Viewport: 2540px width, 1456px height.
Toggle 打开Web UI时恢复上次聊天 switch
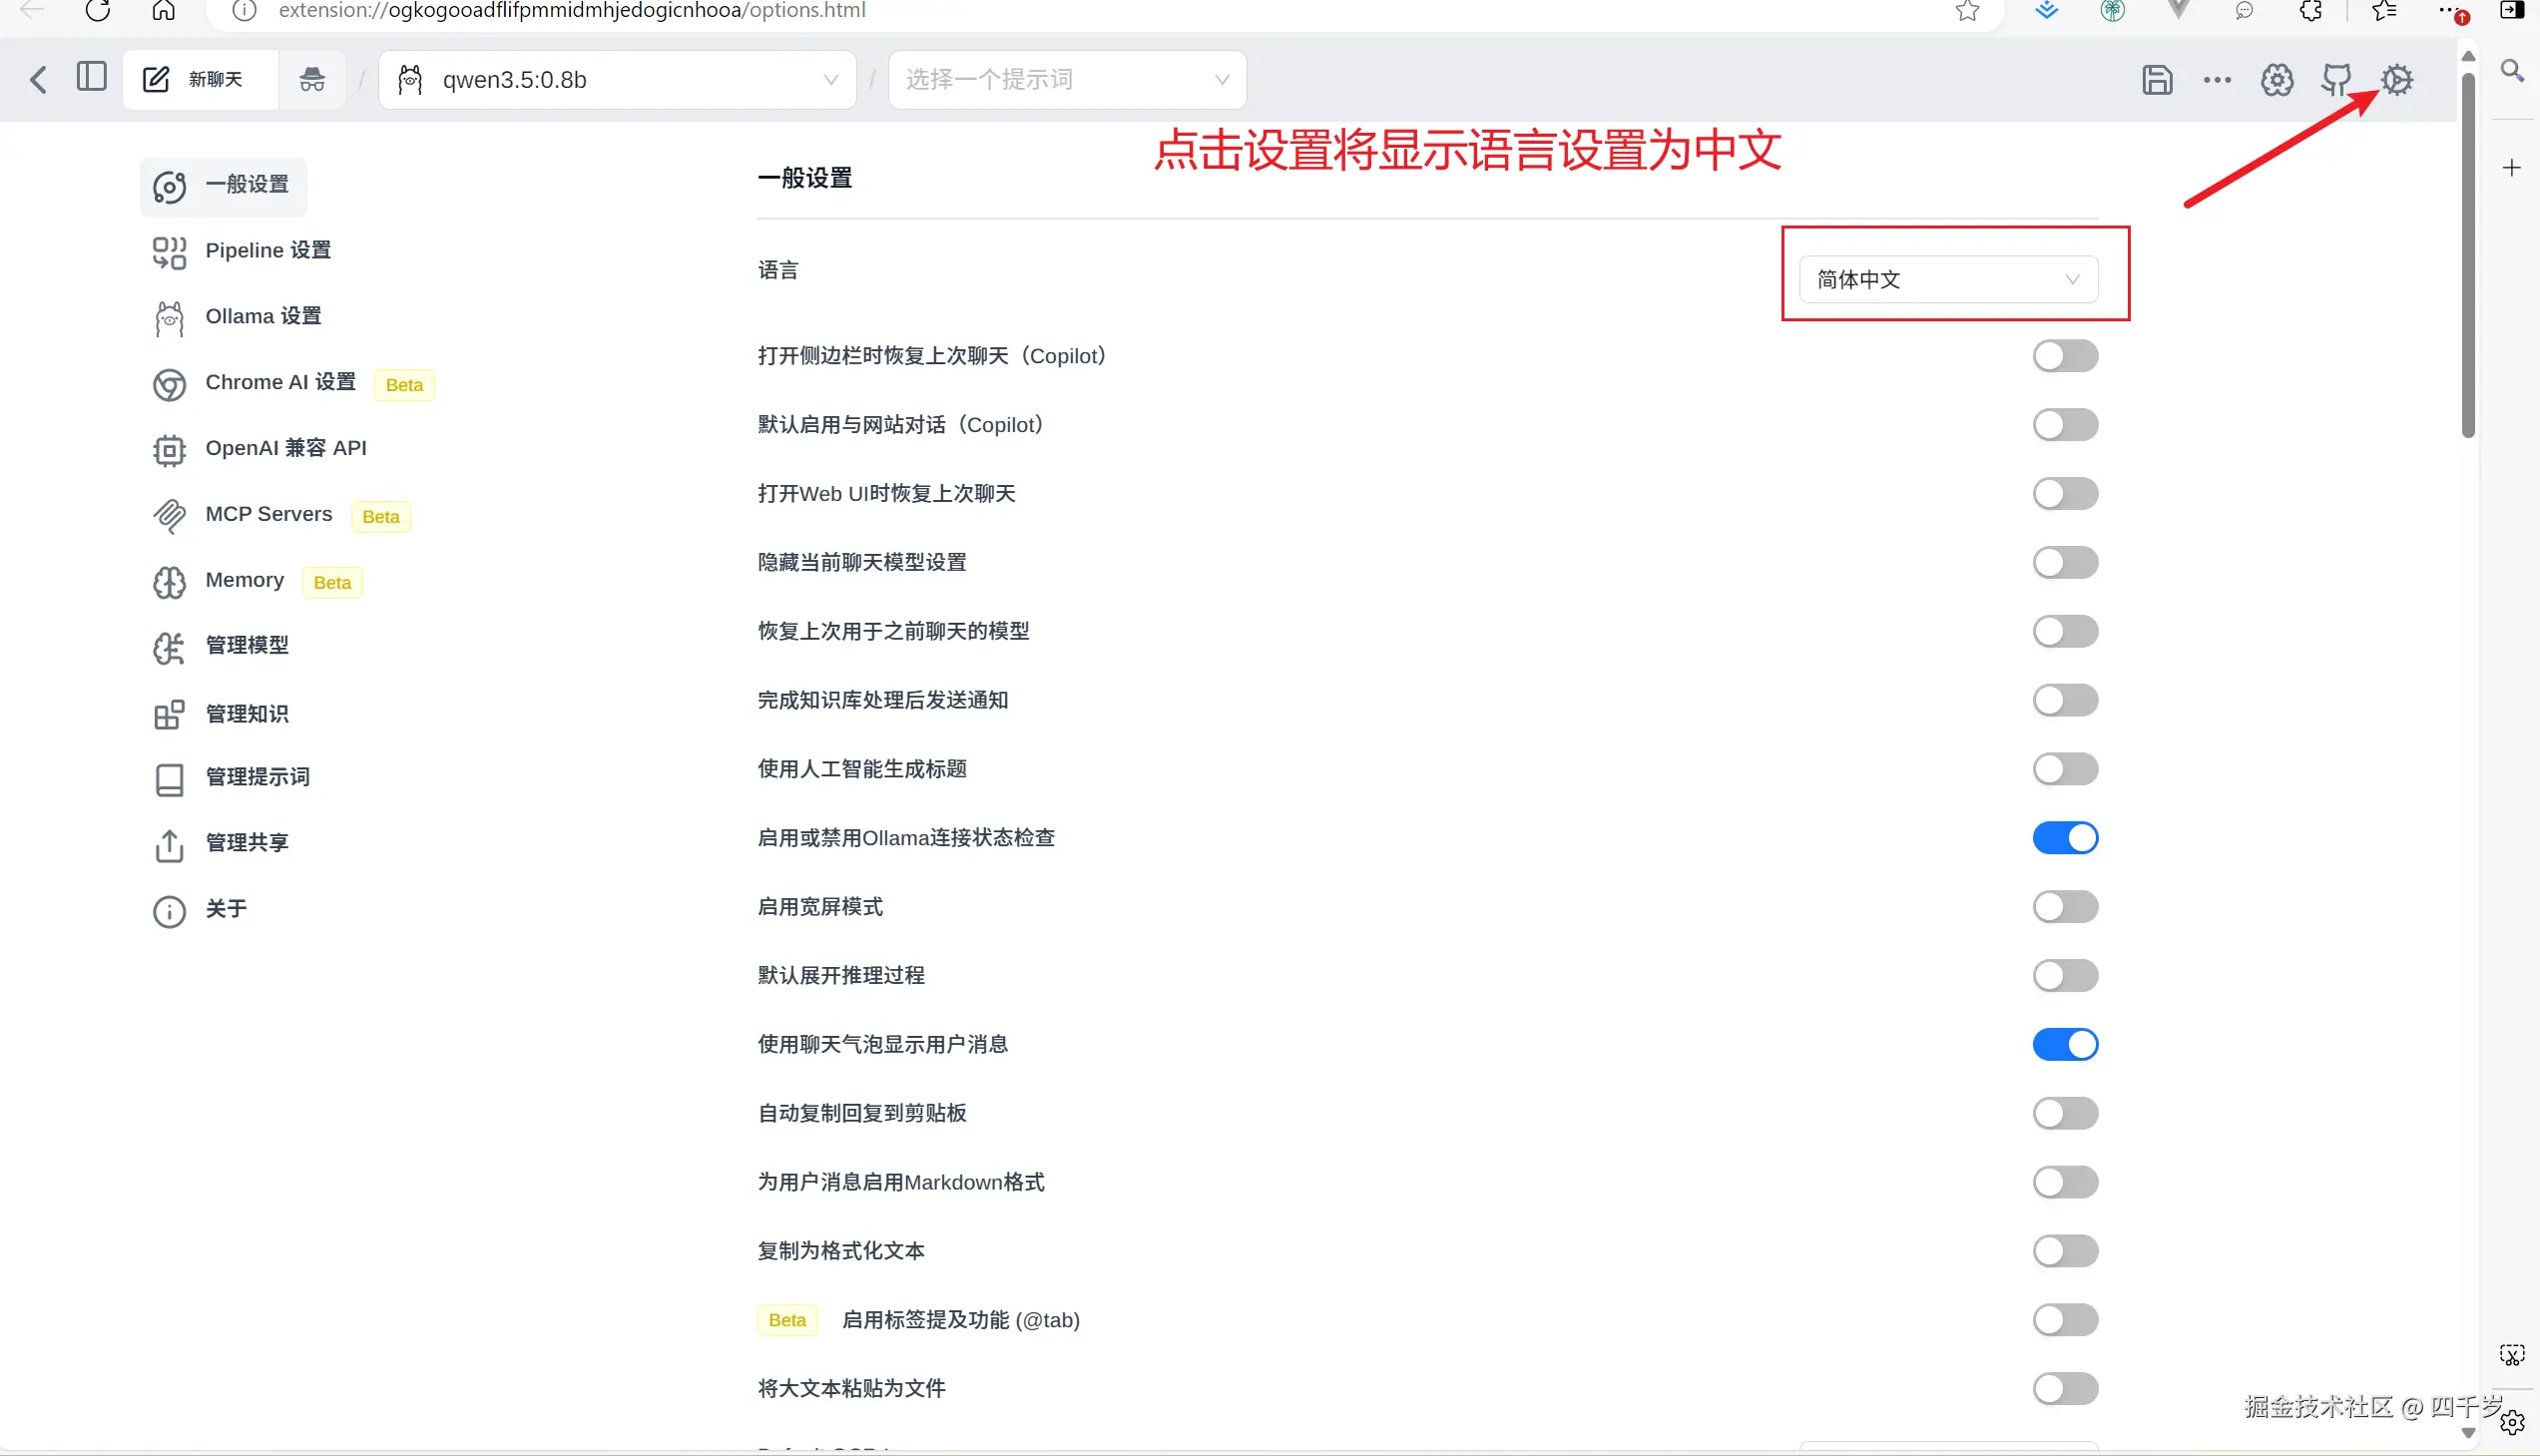pyautogui.click(x=2065, y=494)
